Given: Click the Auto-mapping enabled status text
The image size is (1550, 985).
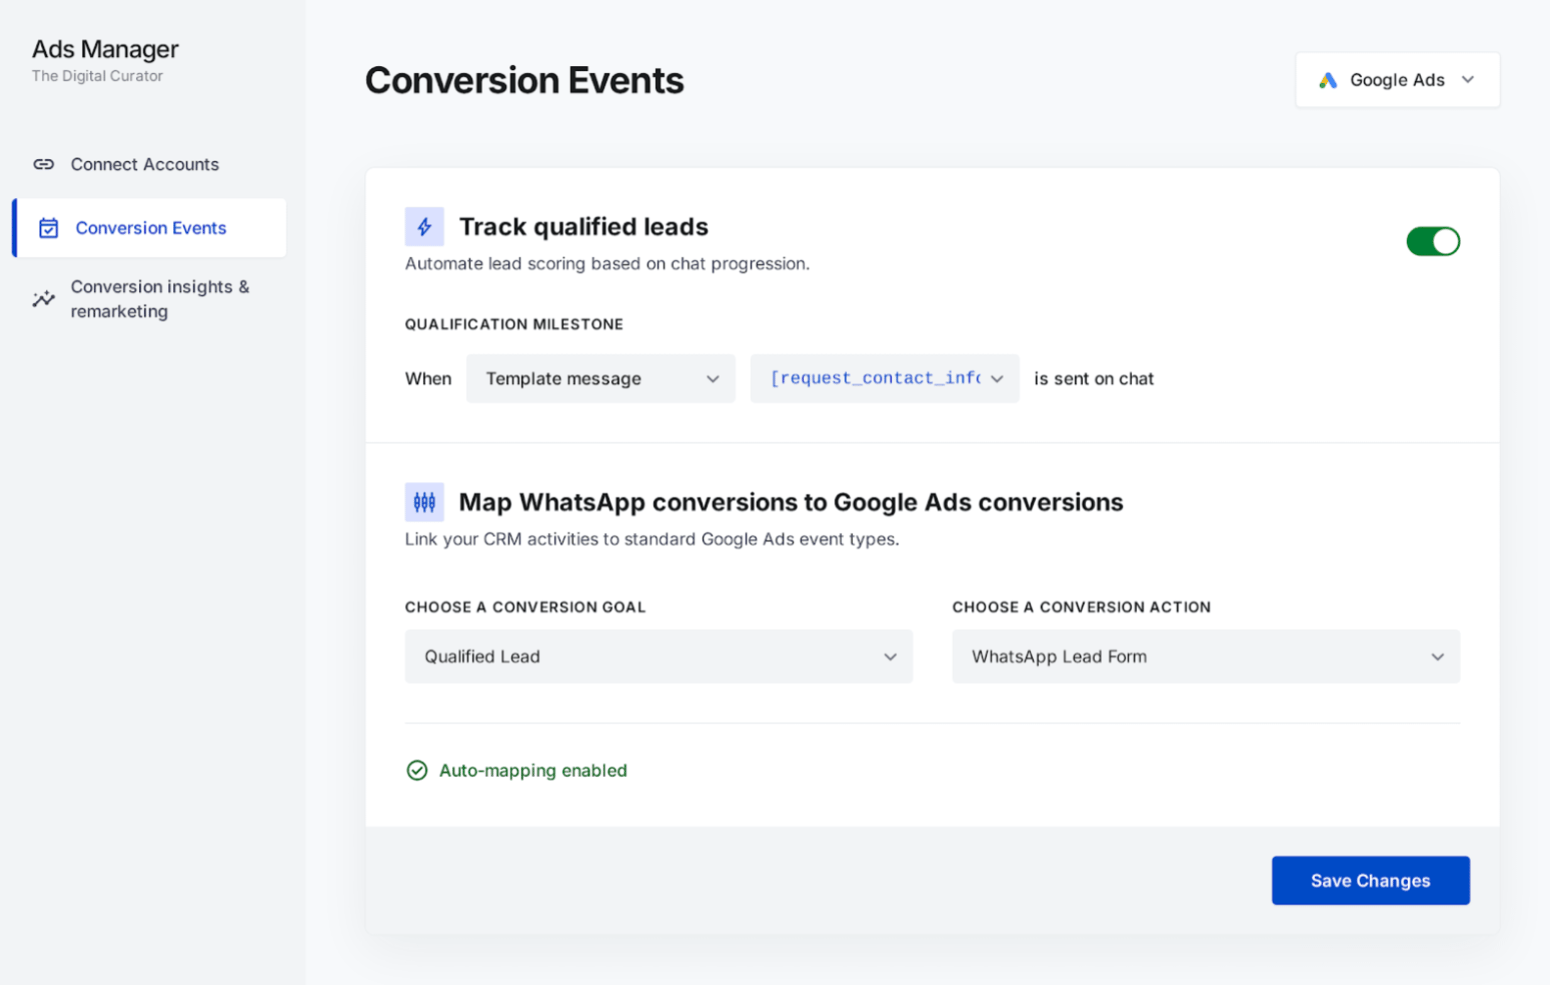Looking at the screenshot, I should pos(533,770).
